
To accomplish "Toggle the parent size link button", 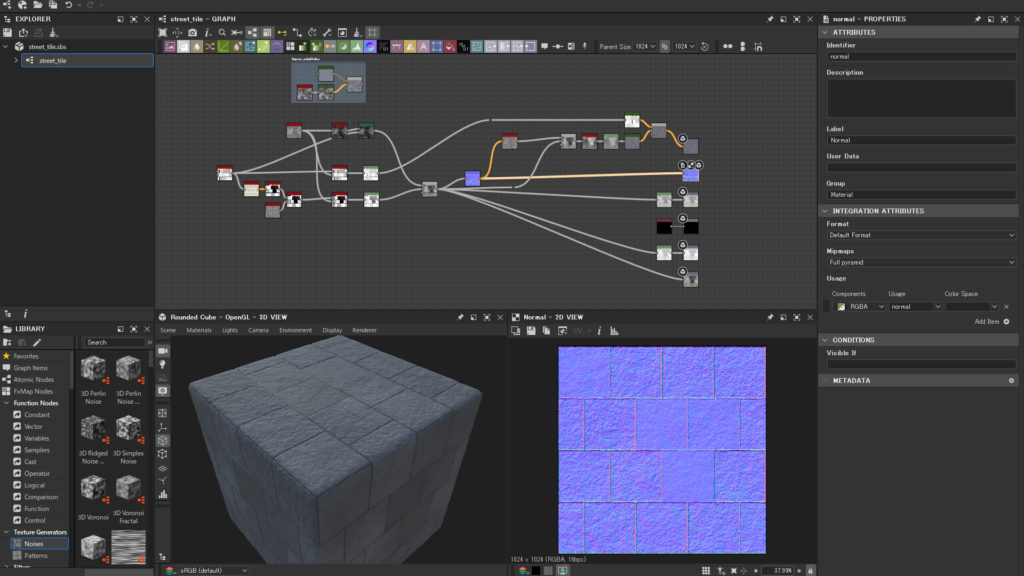I will coord(664,46).
